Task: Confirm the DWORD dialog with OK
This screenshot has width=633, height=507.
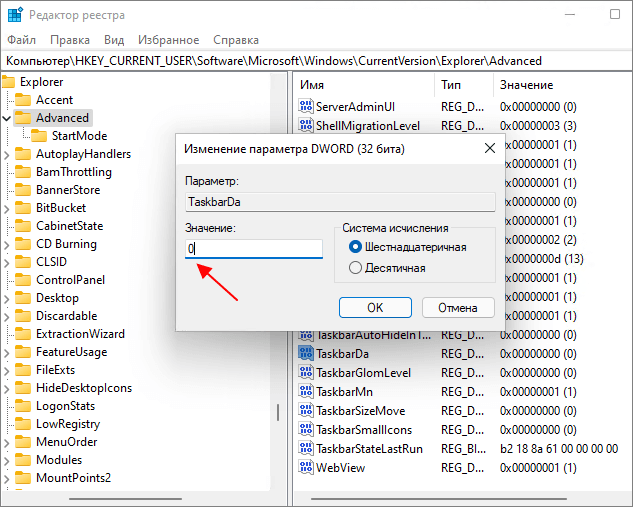Action: [x=375, y=308]
